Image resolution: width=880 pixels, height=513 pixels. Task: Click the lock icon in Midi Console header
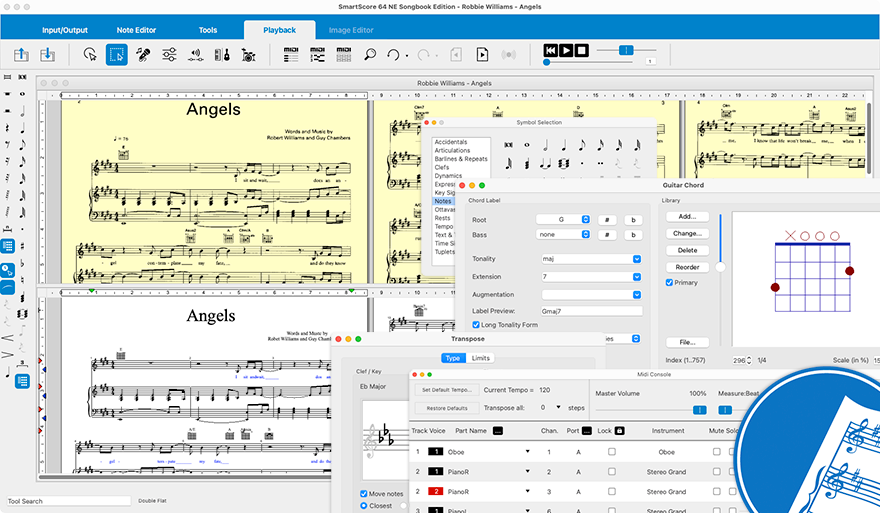[620, 430]
